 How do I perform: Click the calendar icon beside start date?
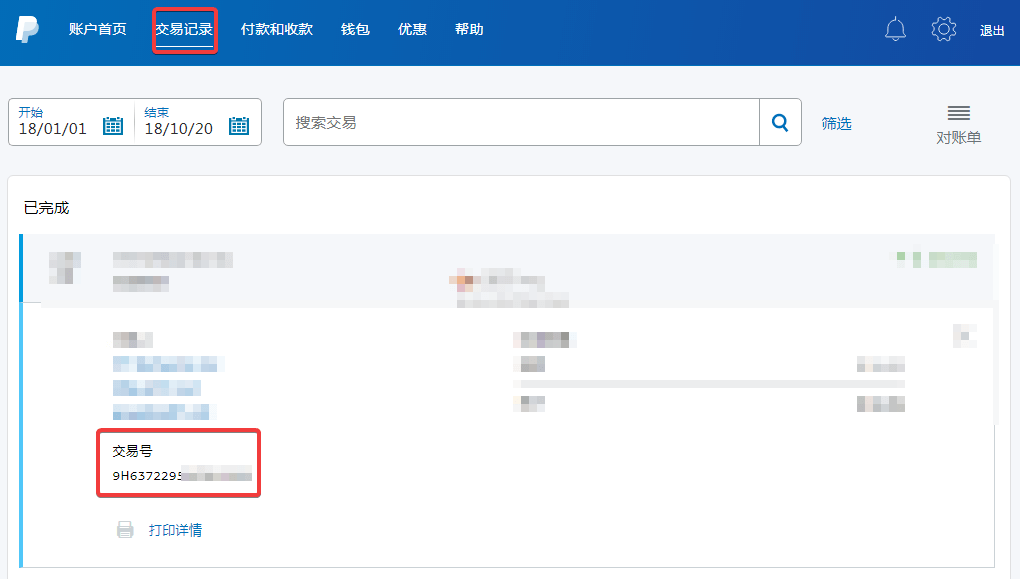[113, 126]
